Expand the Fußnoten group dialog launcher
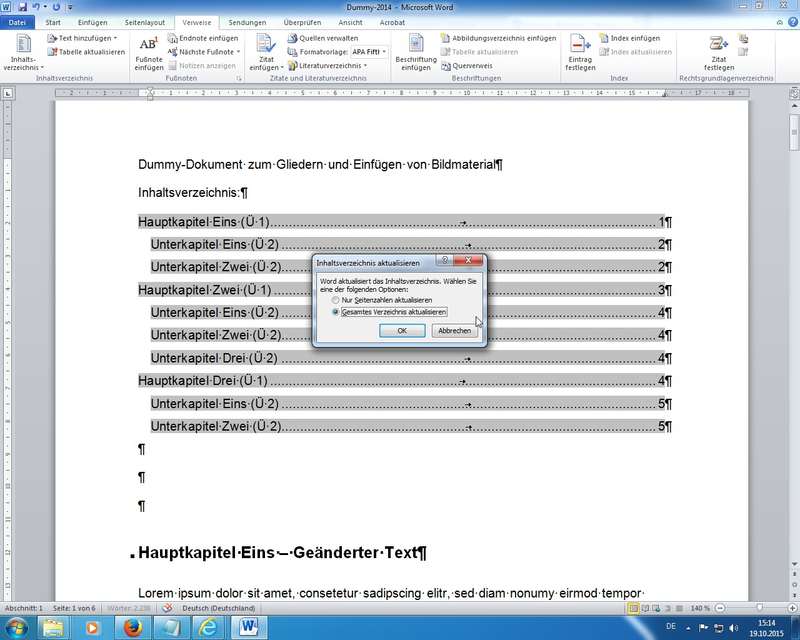Image resolution: width=800 pixels, height=640 pixels. pyautogui.click(x=238, y=79)
